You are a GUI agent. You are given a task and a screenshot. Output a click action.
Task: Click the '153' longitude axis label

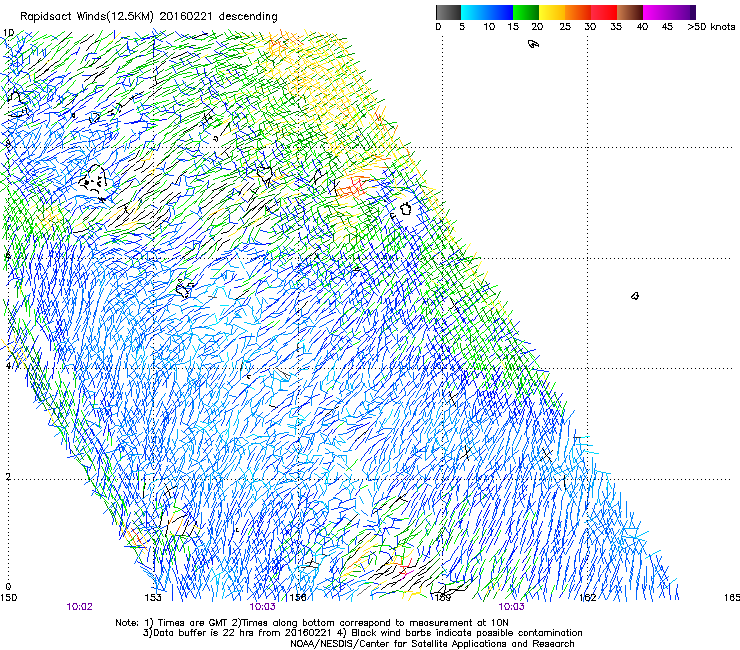[153, 598]
